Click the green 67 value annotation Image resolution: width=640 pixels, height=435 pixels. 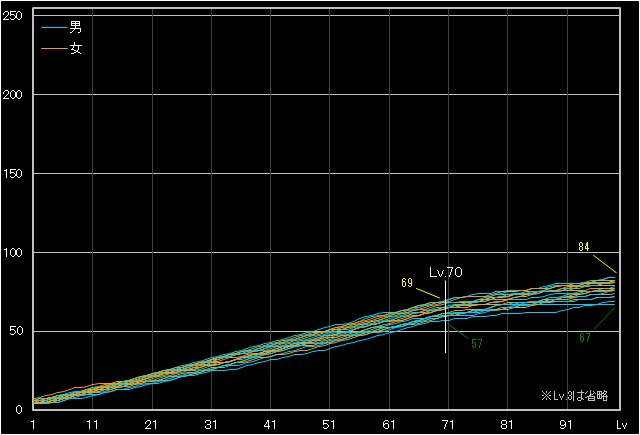(x=585, y=337)
